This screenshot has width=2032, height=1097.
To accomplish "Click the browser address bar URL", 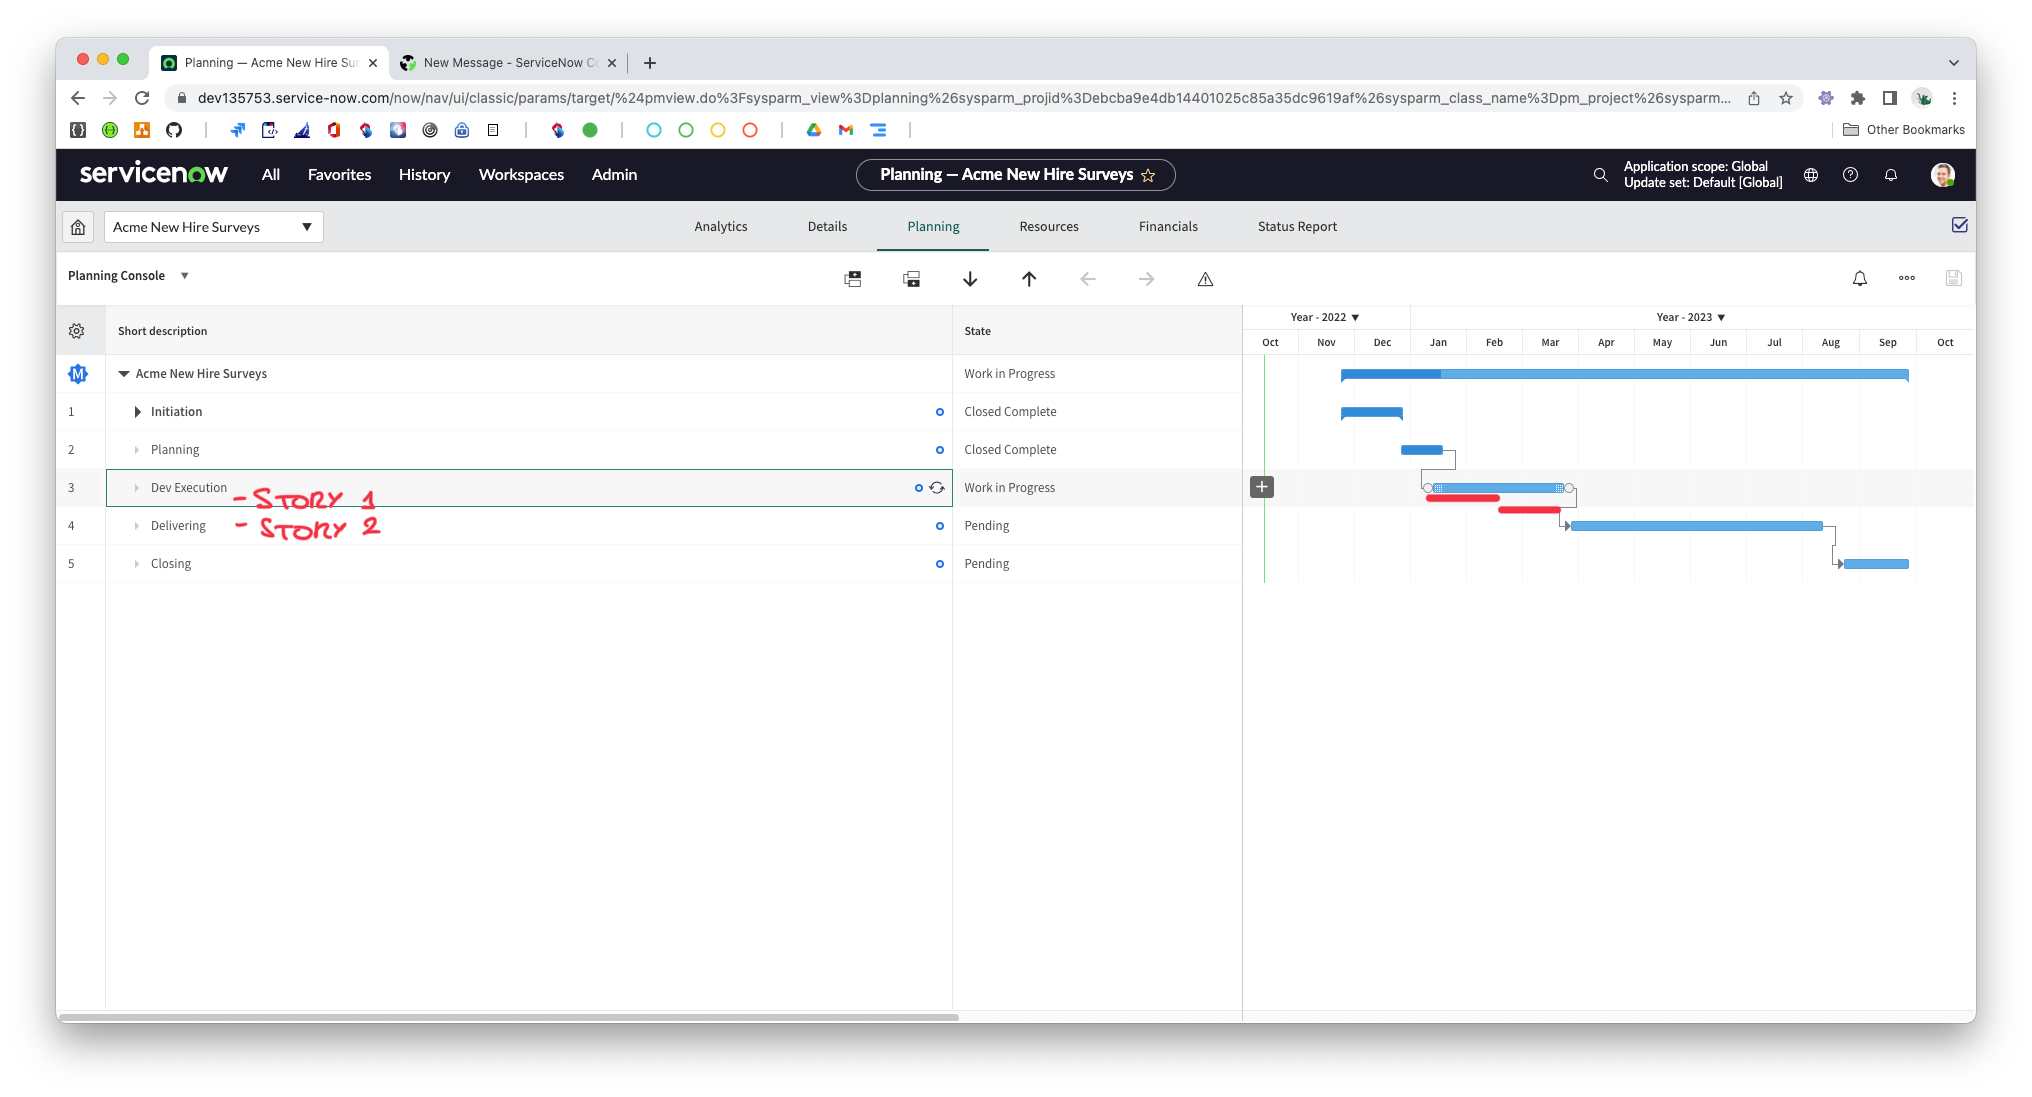I will coord(964,98).
